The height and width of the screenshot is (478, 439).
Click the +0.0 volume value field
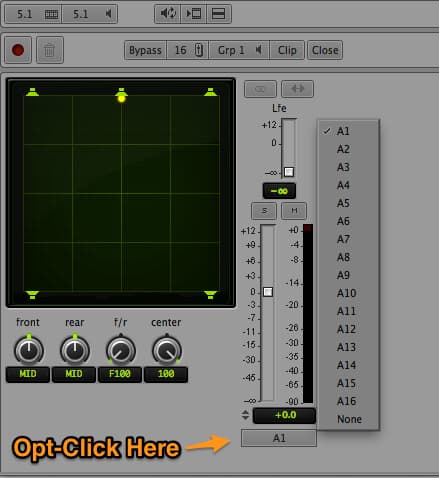click(284, 415)
